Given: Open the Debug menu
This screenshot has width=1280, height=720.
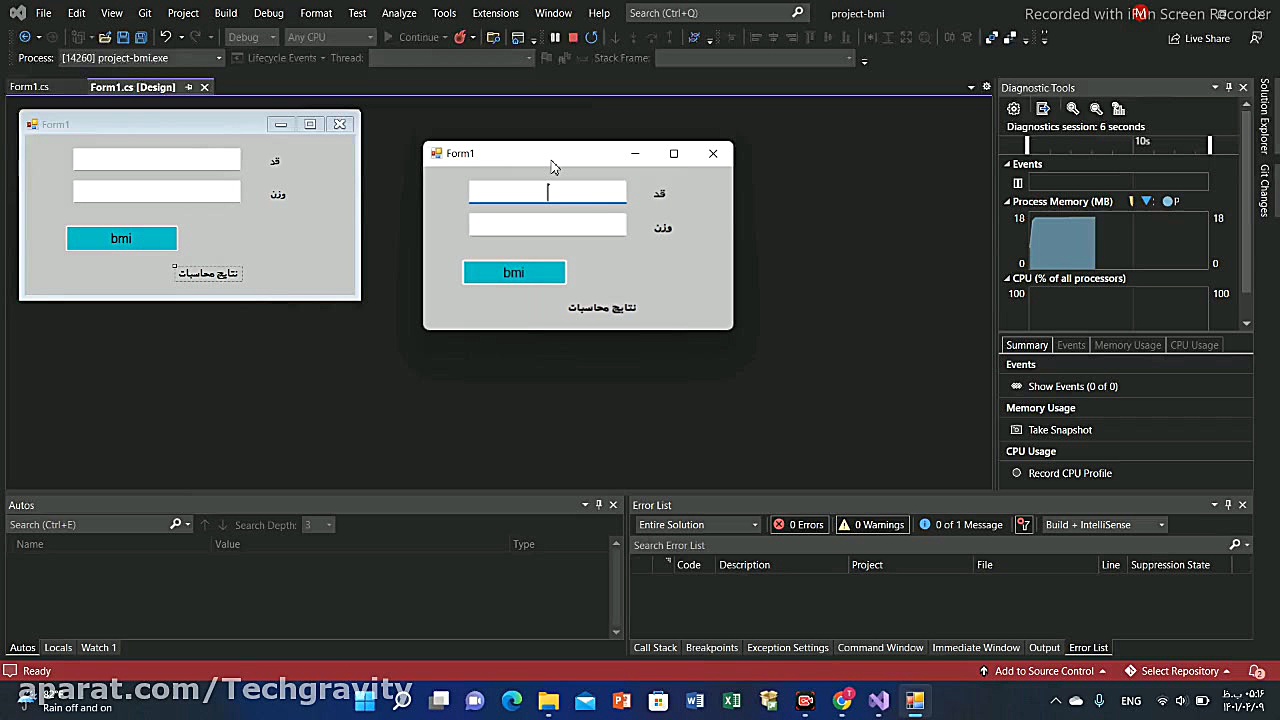Looking at the screenshot, I should [269, 13].
